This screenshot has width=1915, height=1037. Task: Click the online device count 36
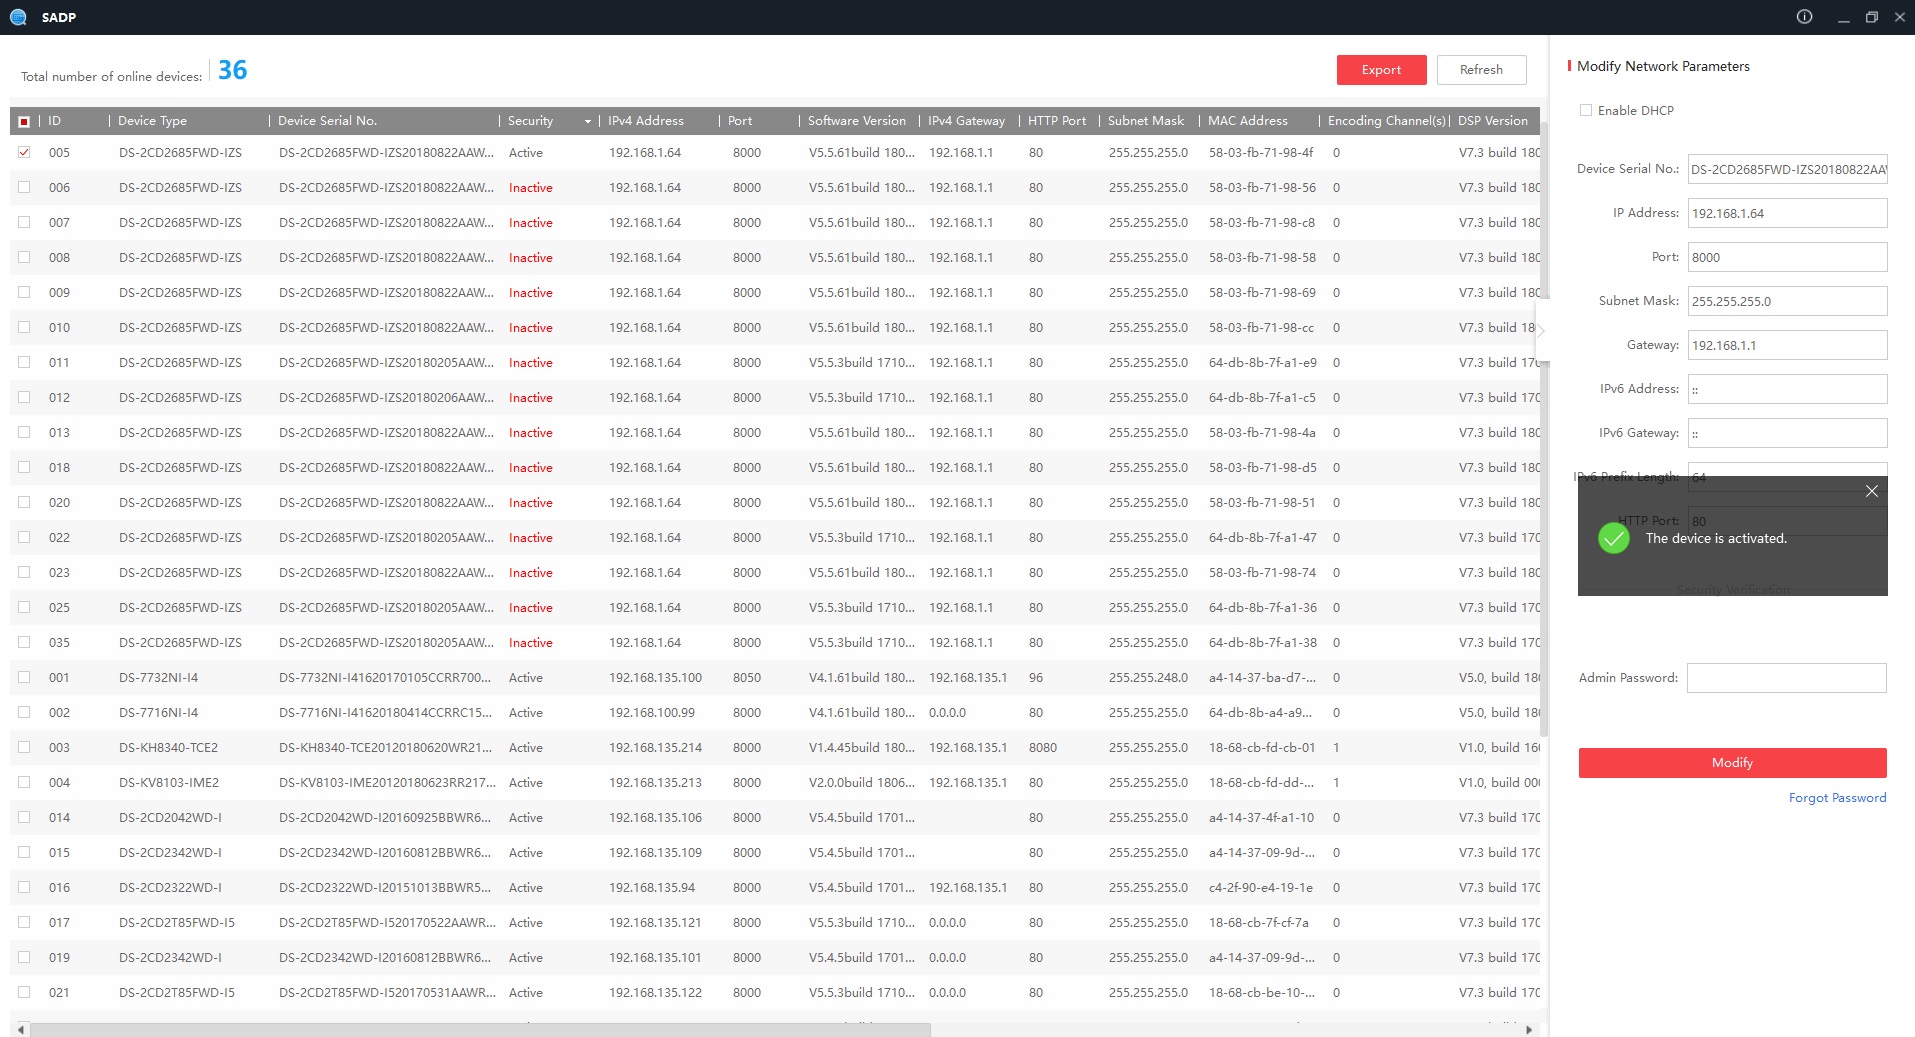click(232, 70)
